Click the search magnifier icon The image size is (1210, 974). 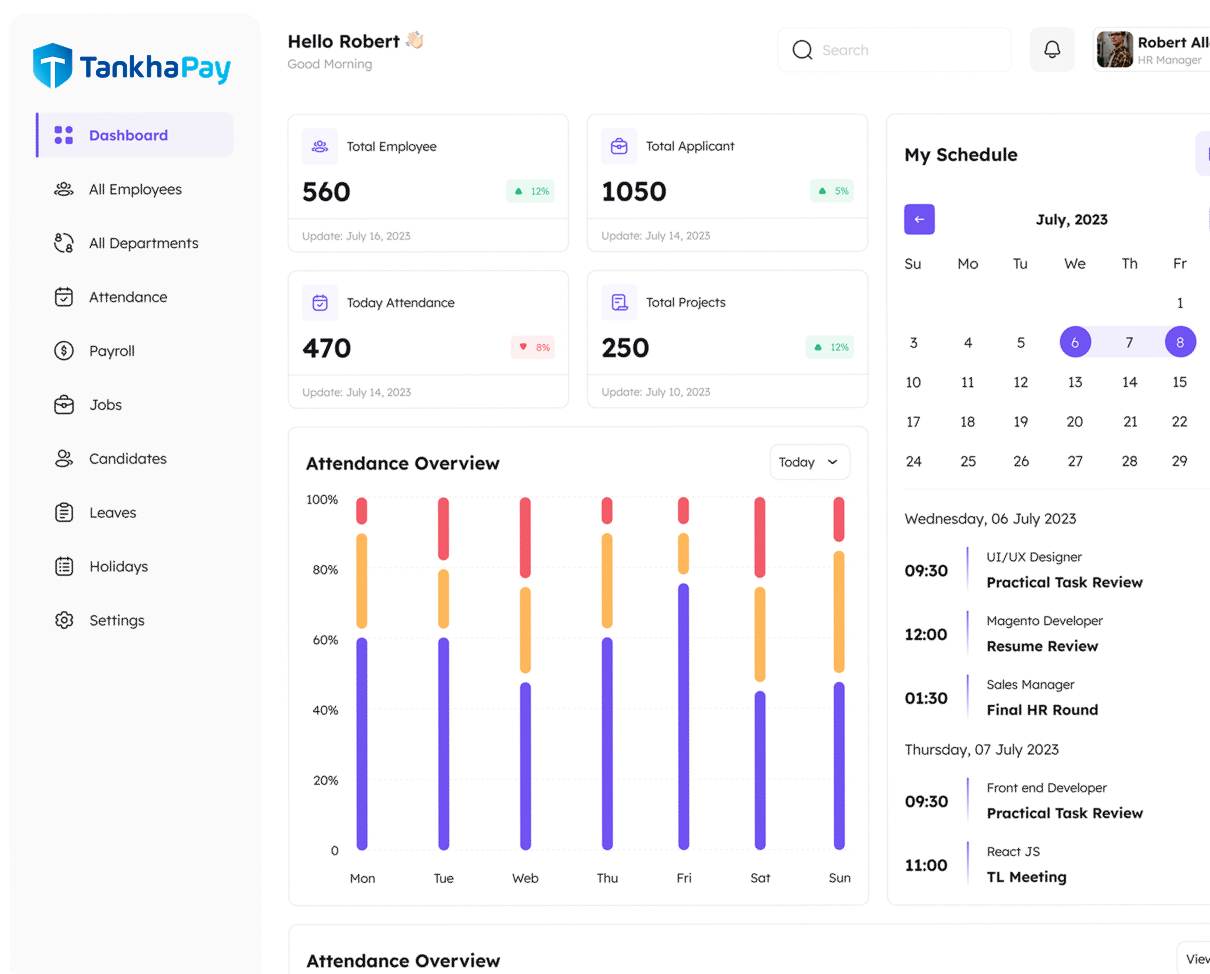802,50
